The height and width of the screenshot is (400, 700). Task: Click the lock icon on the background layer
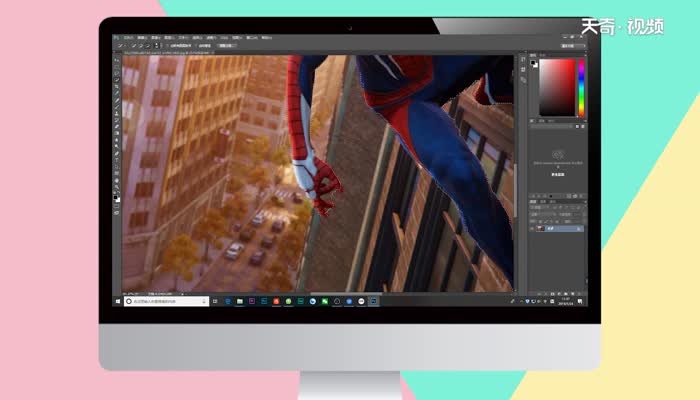[x=579, y=229]
